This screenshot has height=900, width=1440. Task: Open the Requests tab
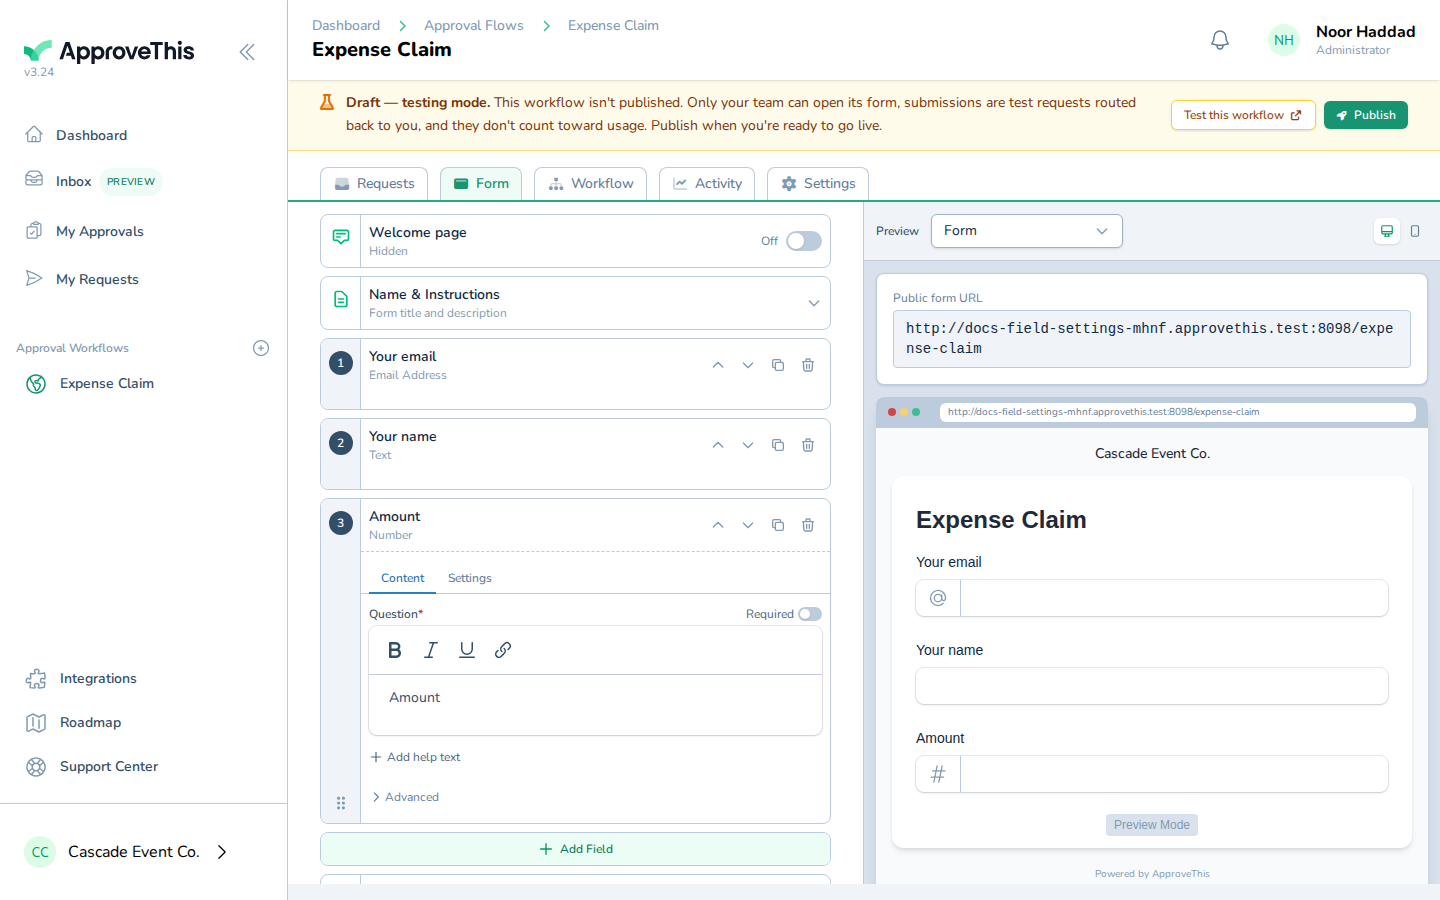(374, 184)
